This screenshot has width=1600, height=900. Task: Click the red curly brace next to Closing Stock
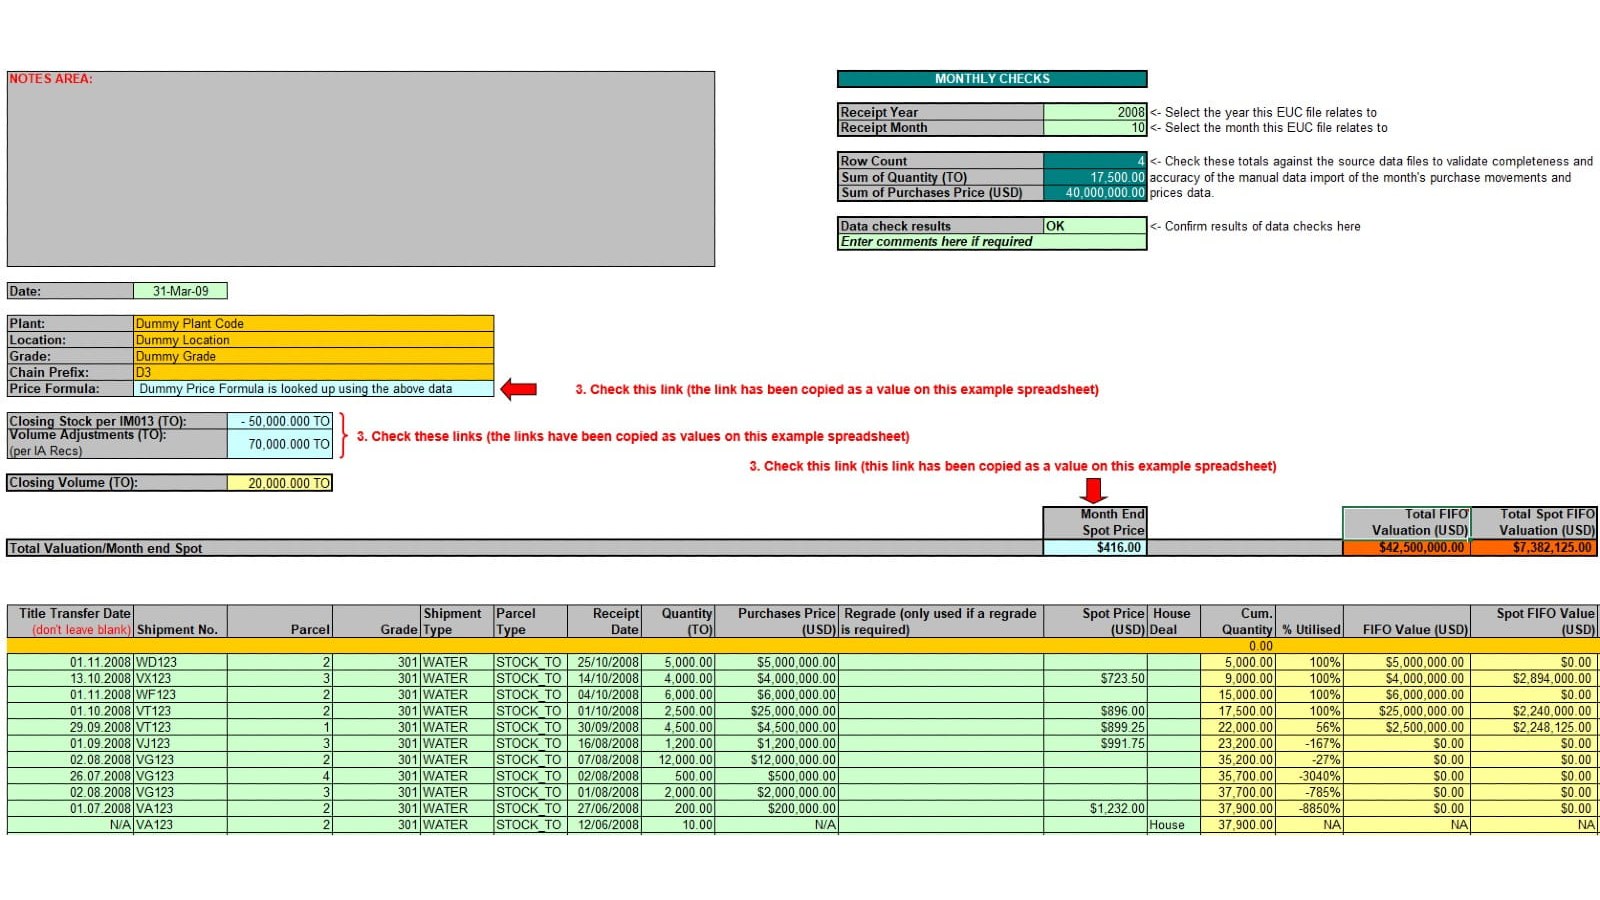point(343,436)
